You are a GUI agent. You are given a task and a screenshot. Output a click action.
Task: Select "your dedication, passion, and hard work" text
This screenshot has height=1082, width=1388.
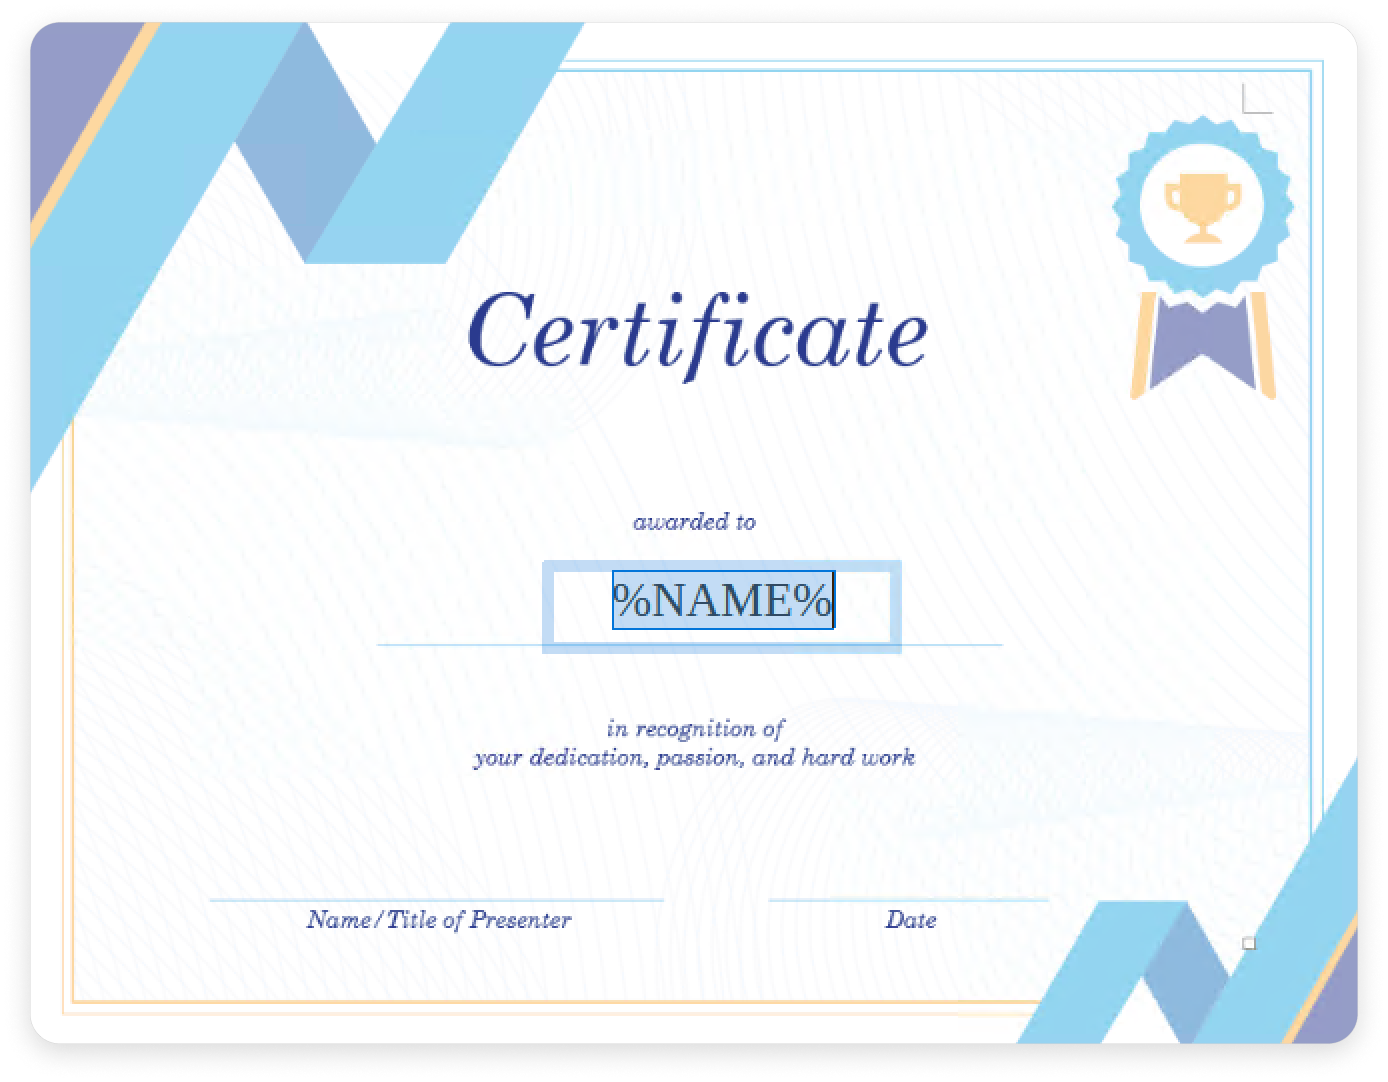coord(694,757)
